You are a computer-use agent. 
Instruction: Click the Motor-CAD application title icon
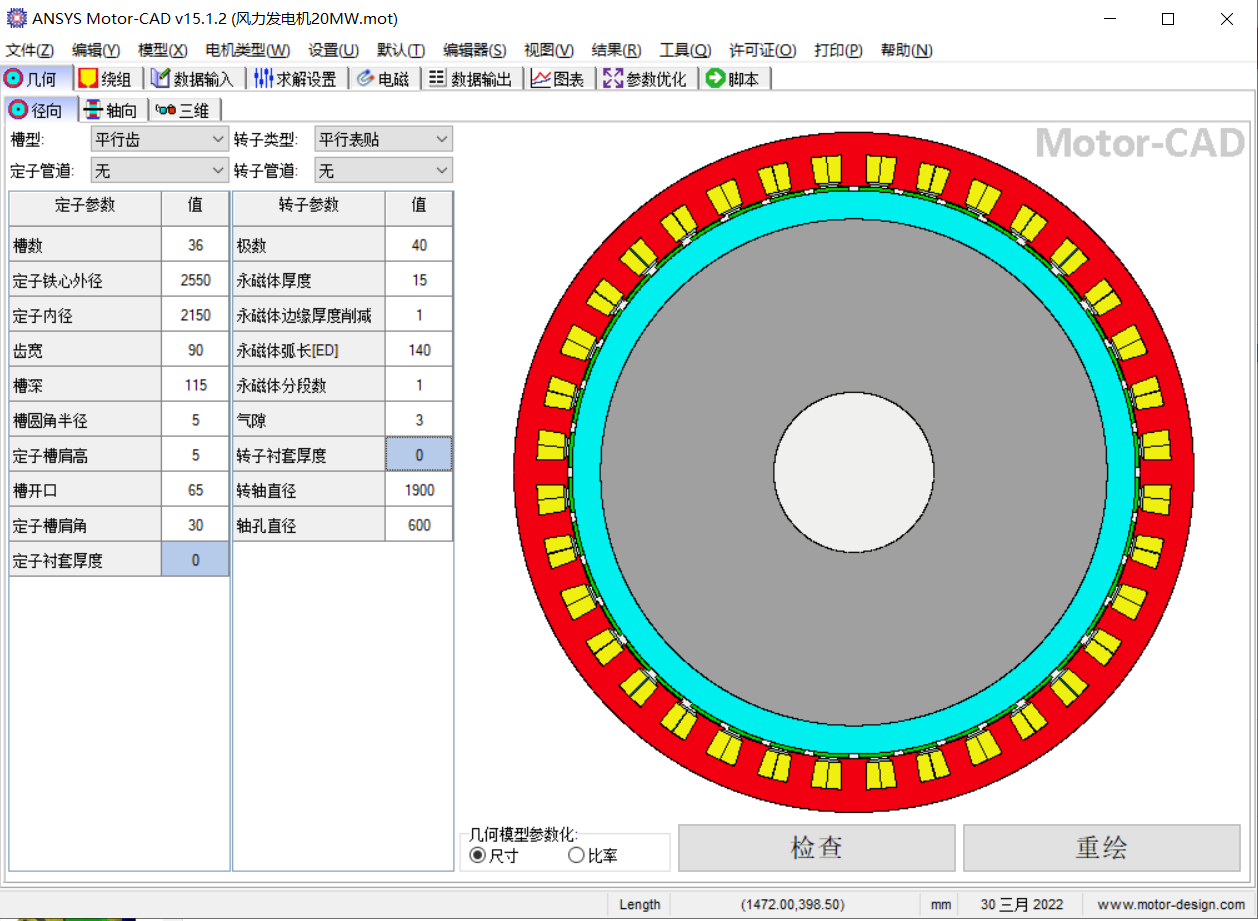[16, 18]
